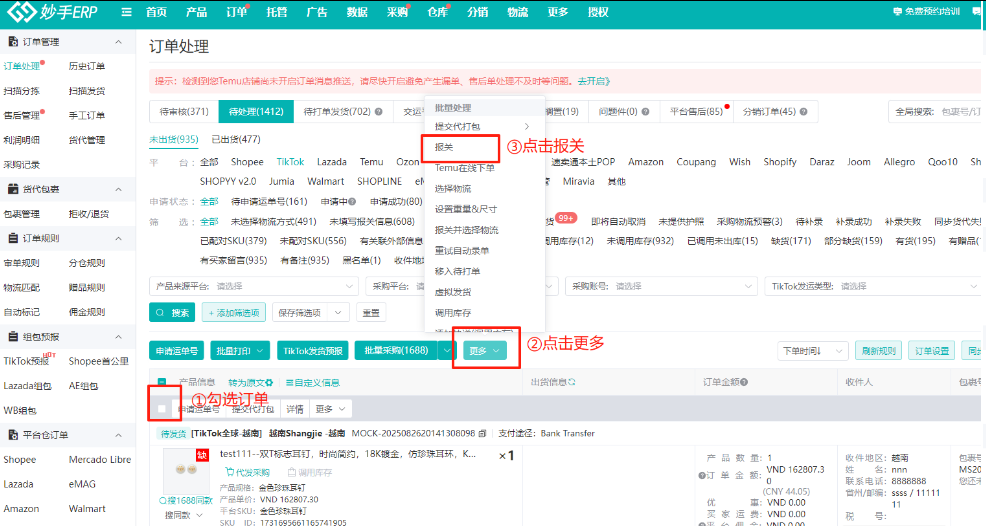Open the 采购 top navigation menu
This screenshot has width=986, height=526.
[x=397, y=12]
